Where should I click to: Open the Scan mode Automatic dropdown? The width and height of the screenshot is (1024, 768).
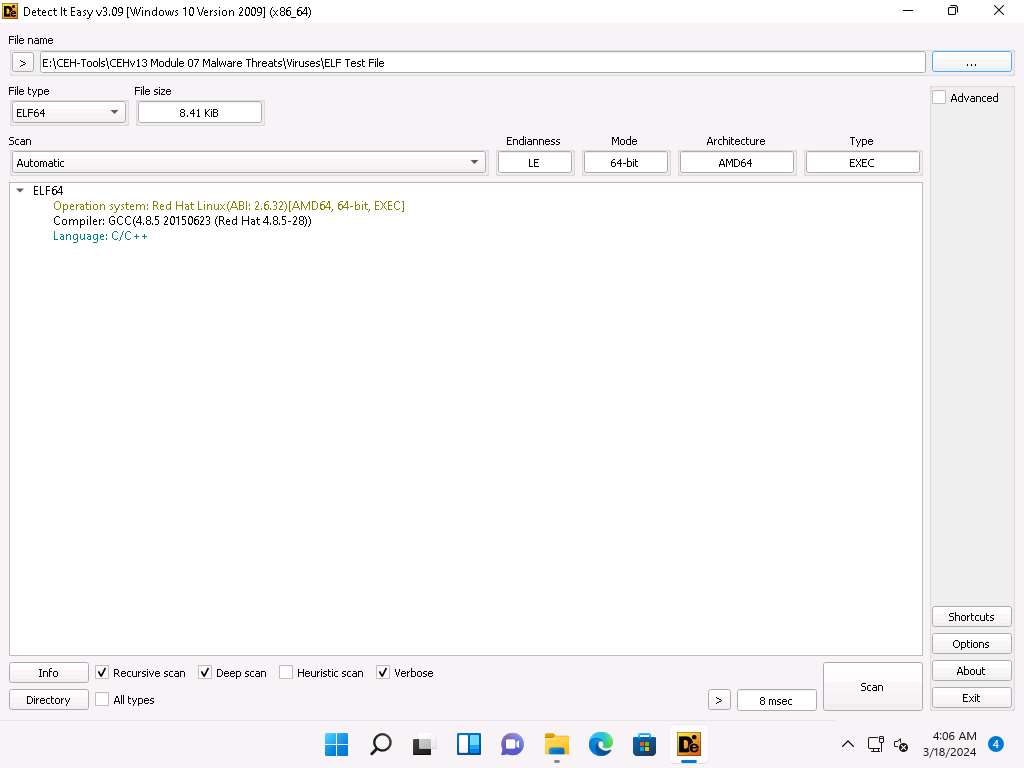coord(248,163)
